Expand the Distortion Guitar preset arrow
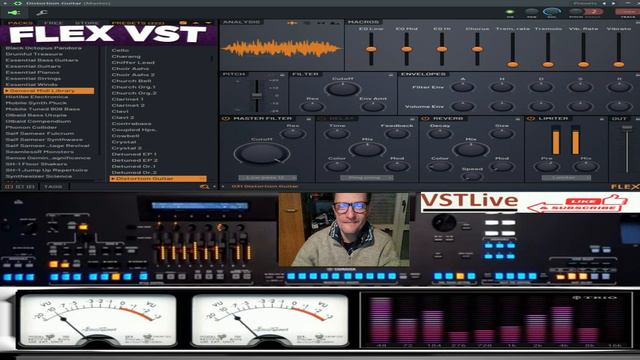Screen dimensions: 640x360 point(113,179)
